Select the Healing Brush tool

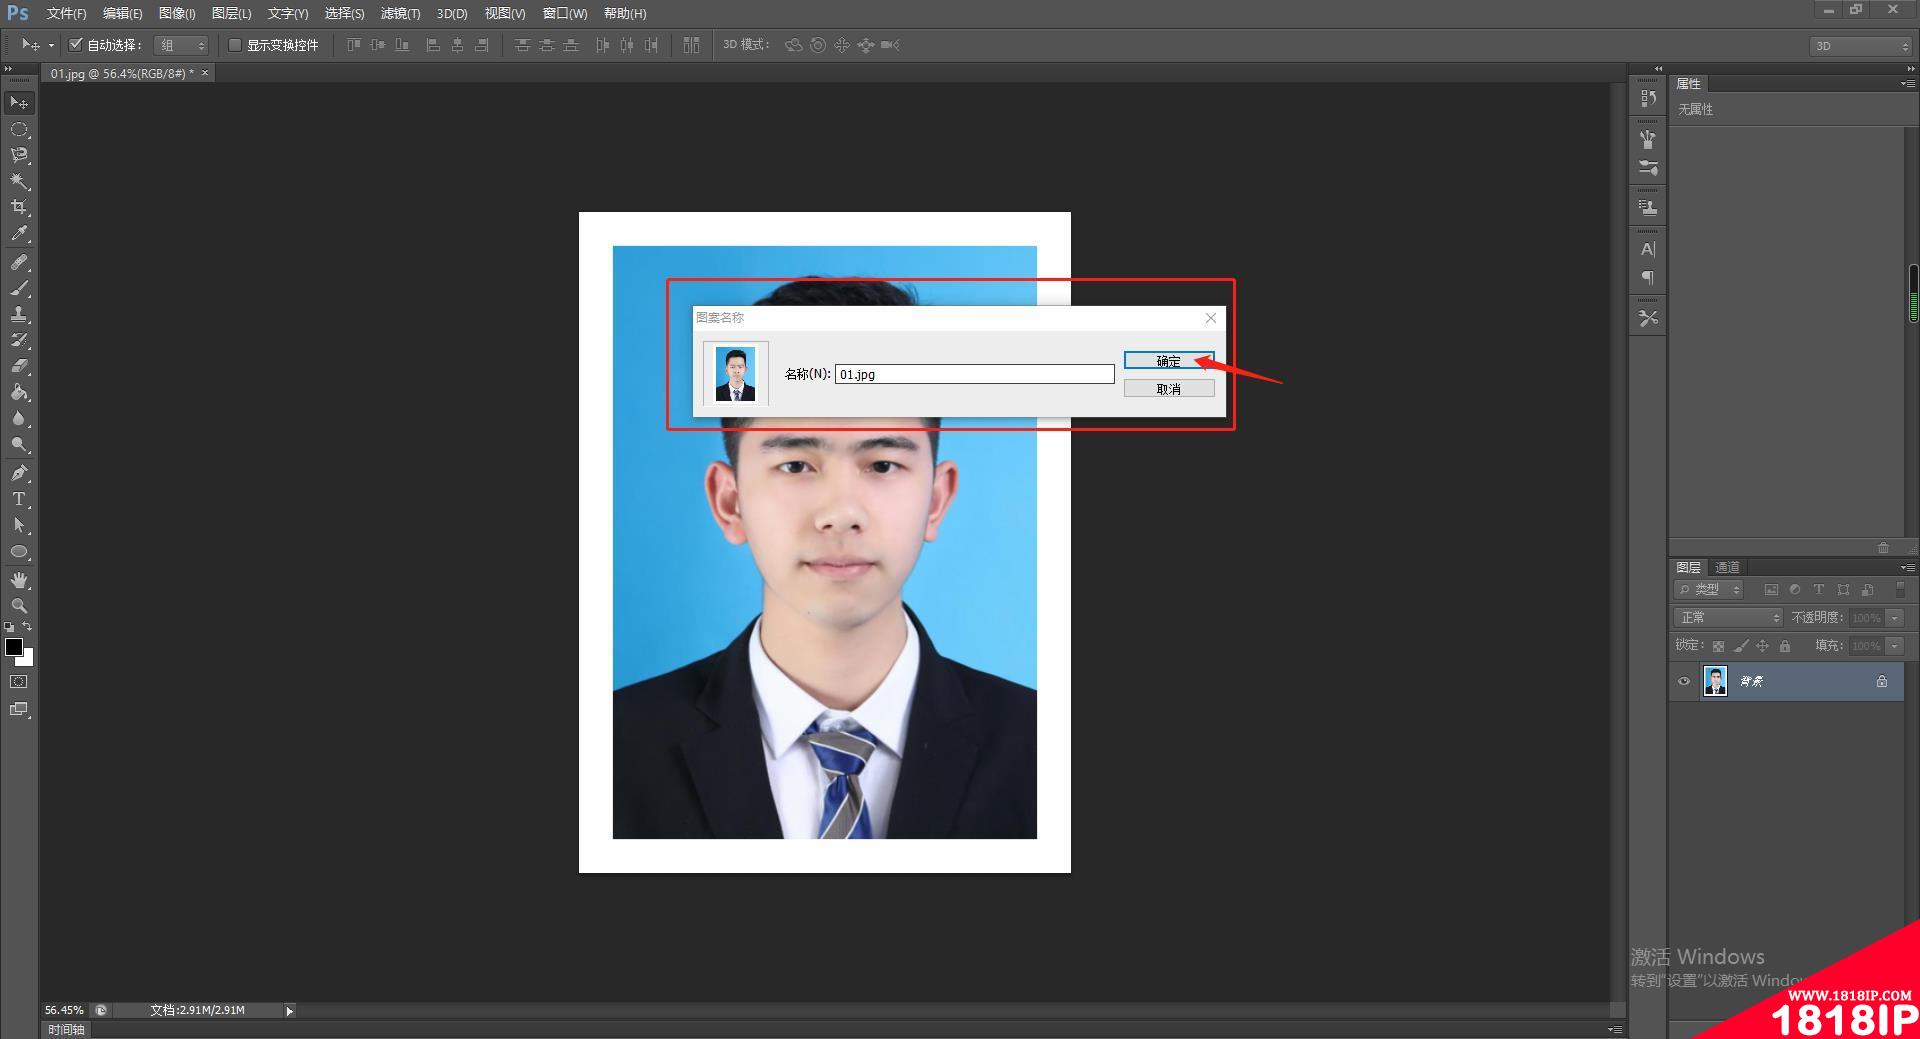pyautogui.click(x=19, y=262)
